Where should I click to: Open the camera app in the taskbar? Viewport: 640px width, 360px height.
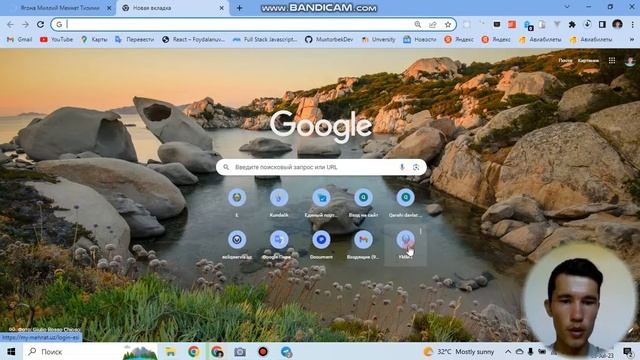pos(240,351)
